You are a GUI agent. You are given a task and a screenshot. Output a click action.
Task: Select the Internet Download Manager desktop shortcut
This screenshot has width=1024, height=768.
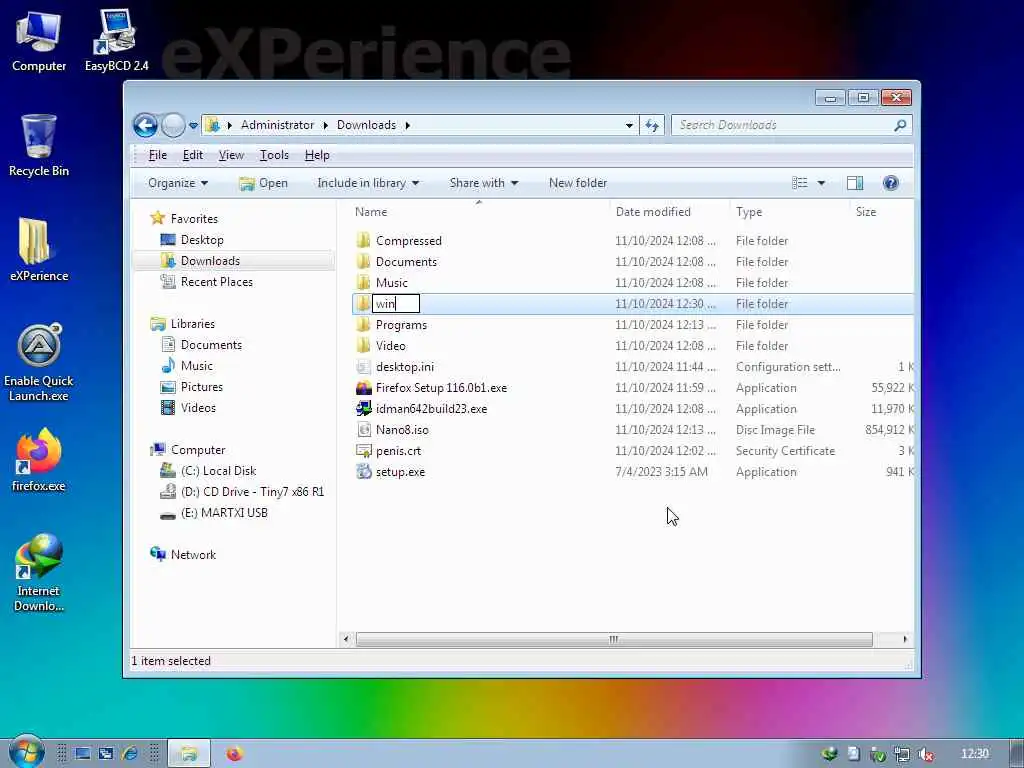(x=39, y=573)
